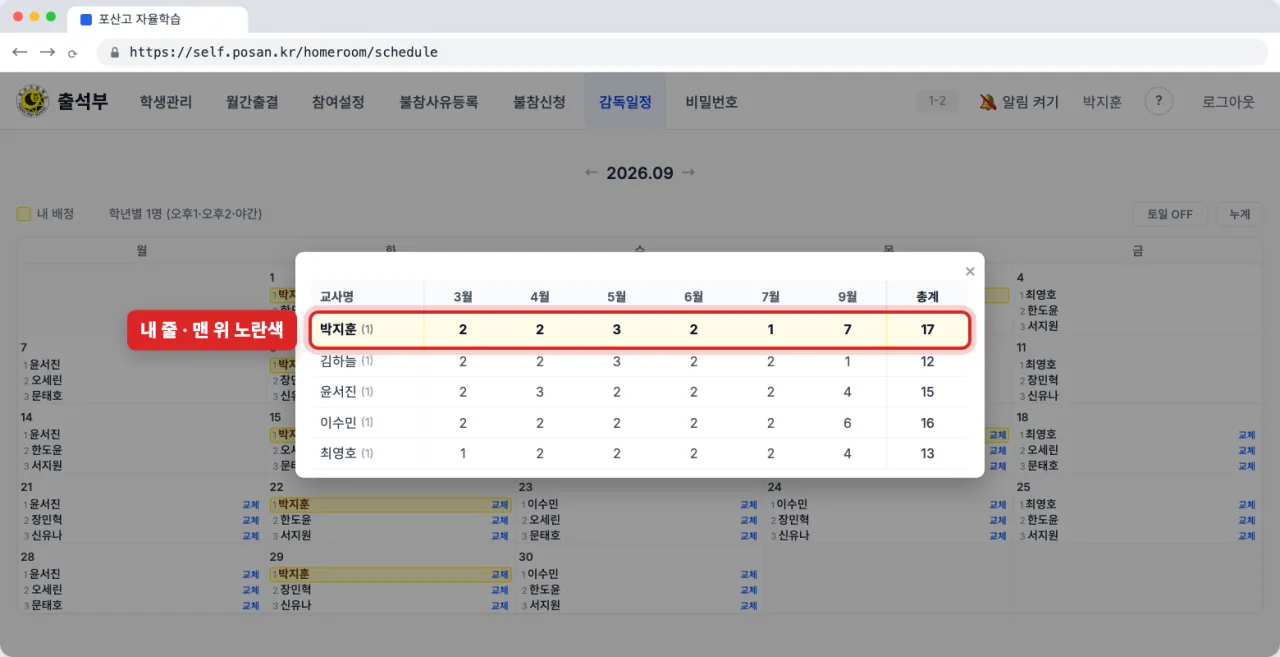The image size is (1280, 657).
Task: Go to previous month with left arrow
Action: 592,173
